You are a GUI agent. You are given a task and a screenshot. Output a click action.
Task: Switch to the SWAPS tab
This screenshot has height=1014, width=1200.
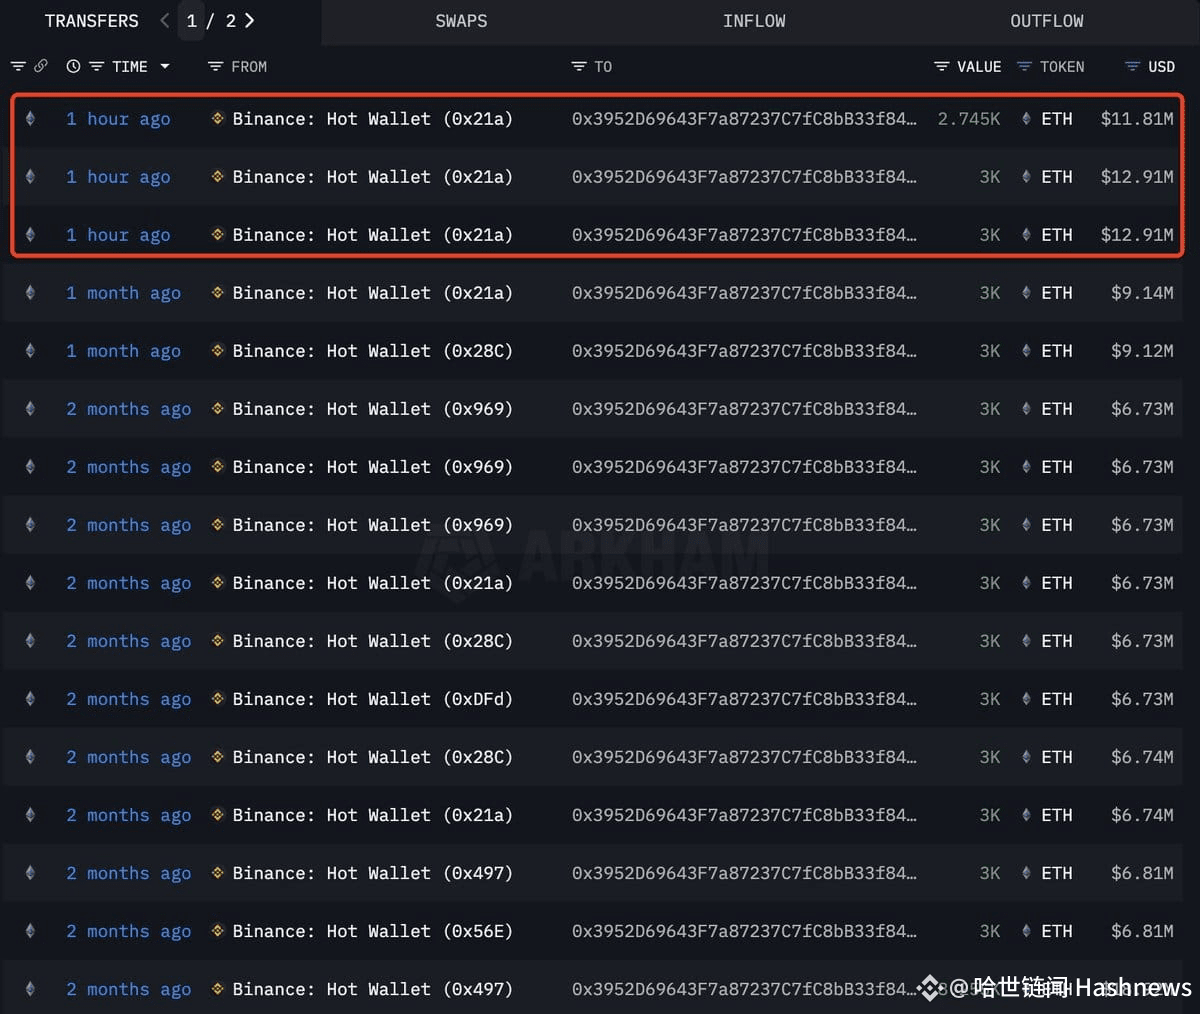tap(461, 21)
